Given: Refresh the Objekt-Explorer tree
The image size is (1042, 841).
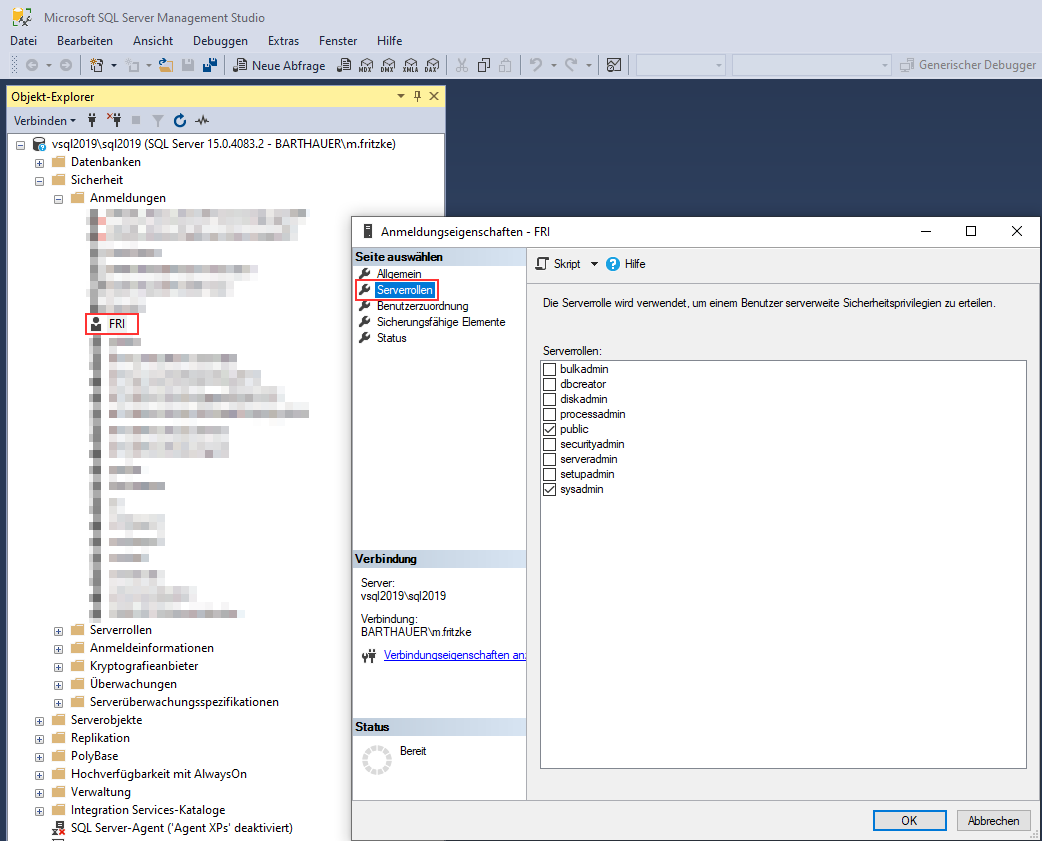Looking at the screenshot, I should tap(180, 120).
